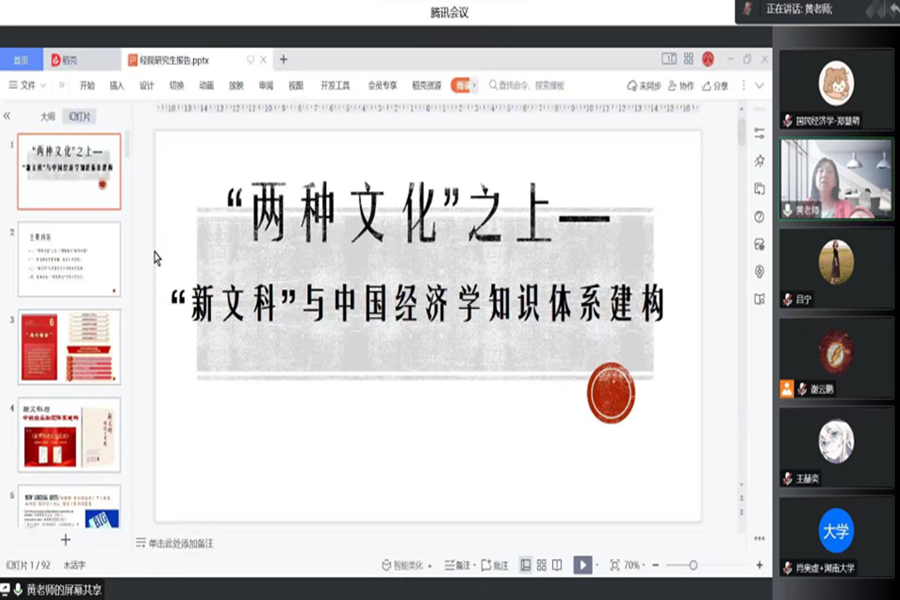The width and height of the screenshot is (900, 600).
Task: Click the fit-to-window zoom icon
Action: click(614, 565)
